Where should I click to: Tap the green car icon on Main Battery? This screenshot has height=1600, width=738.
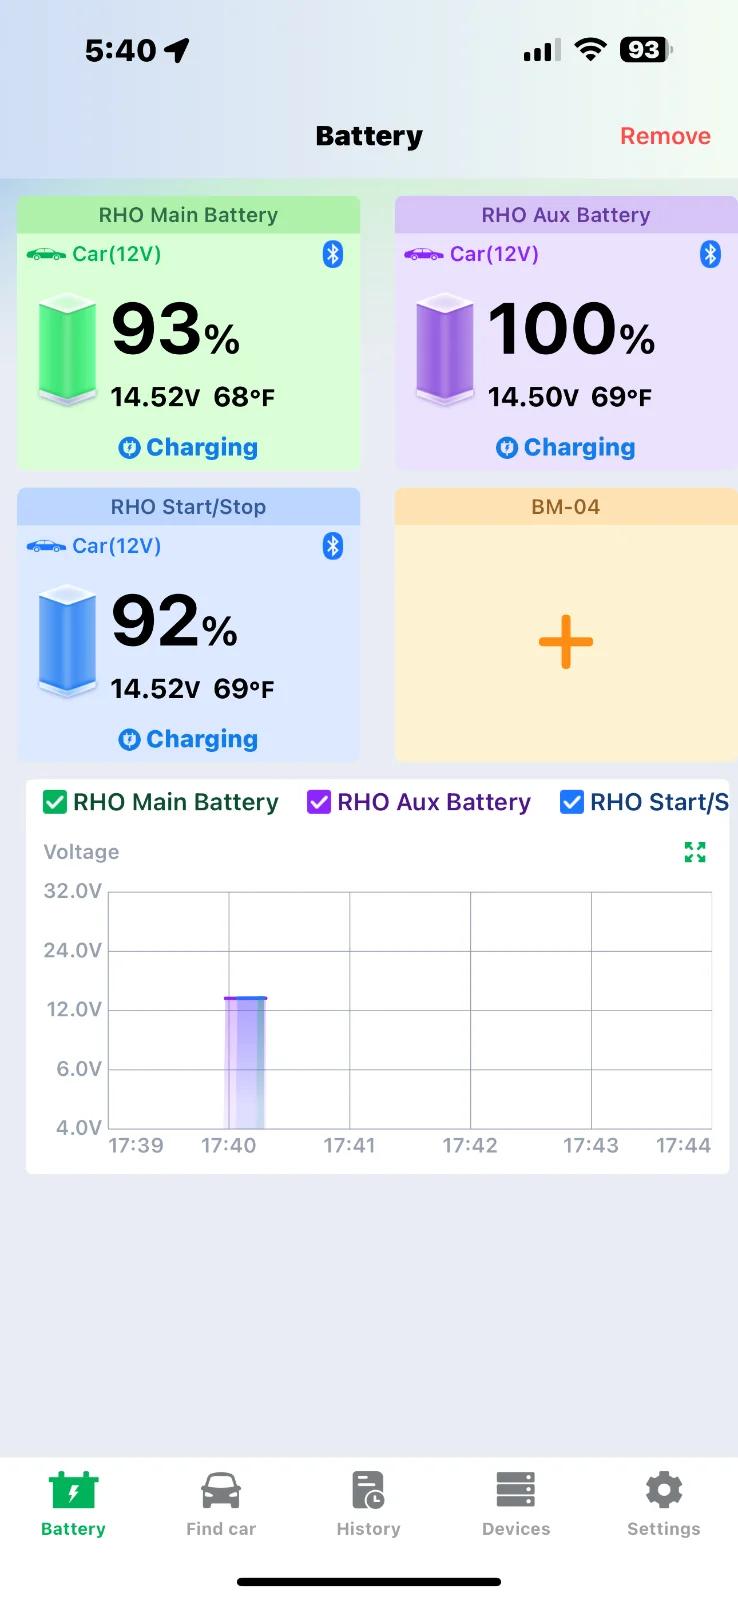point(46,254)
